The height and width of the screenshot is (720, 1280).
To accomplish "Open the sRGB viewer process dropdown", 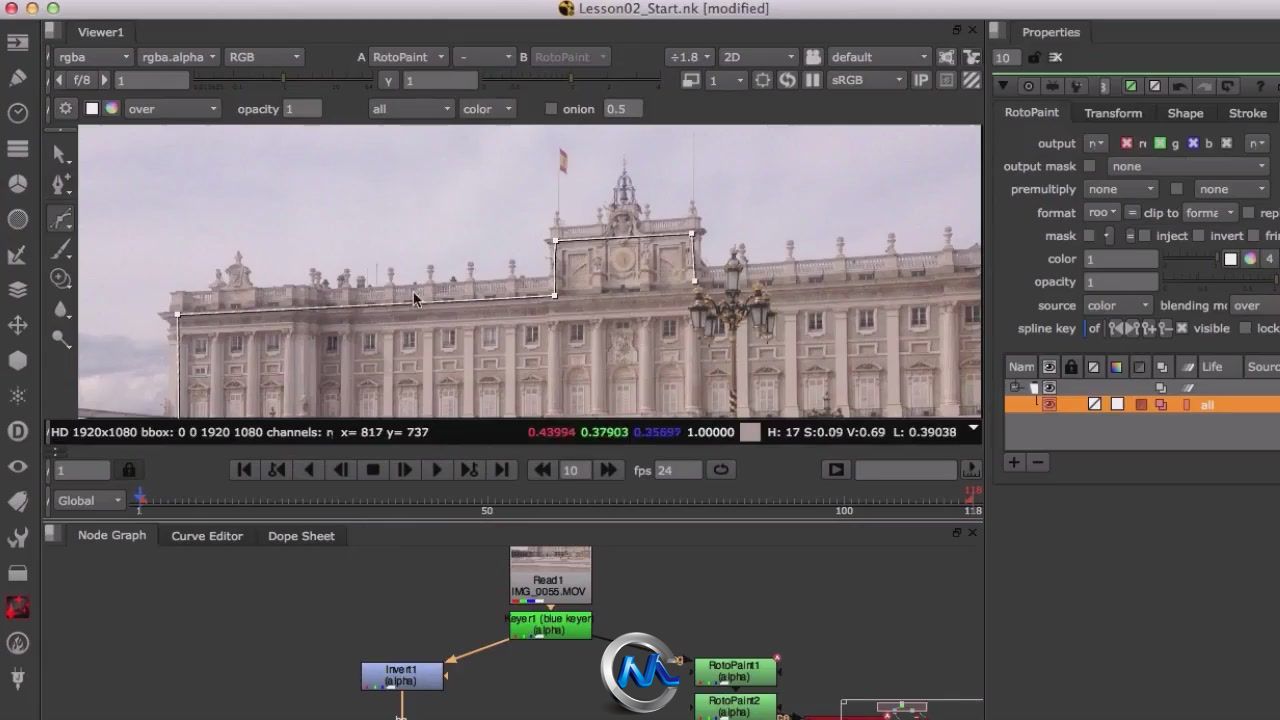I will [x=866, y=80].
